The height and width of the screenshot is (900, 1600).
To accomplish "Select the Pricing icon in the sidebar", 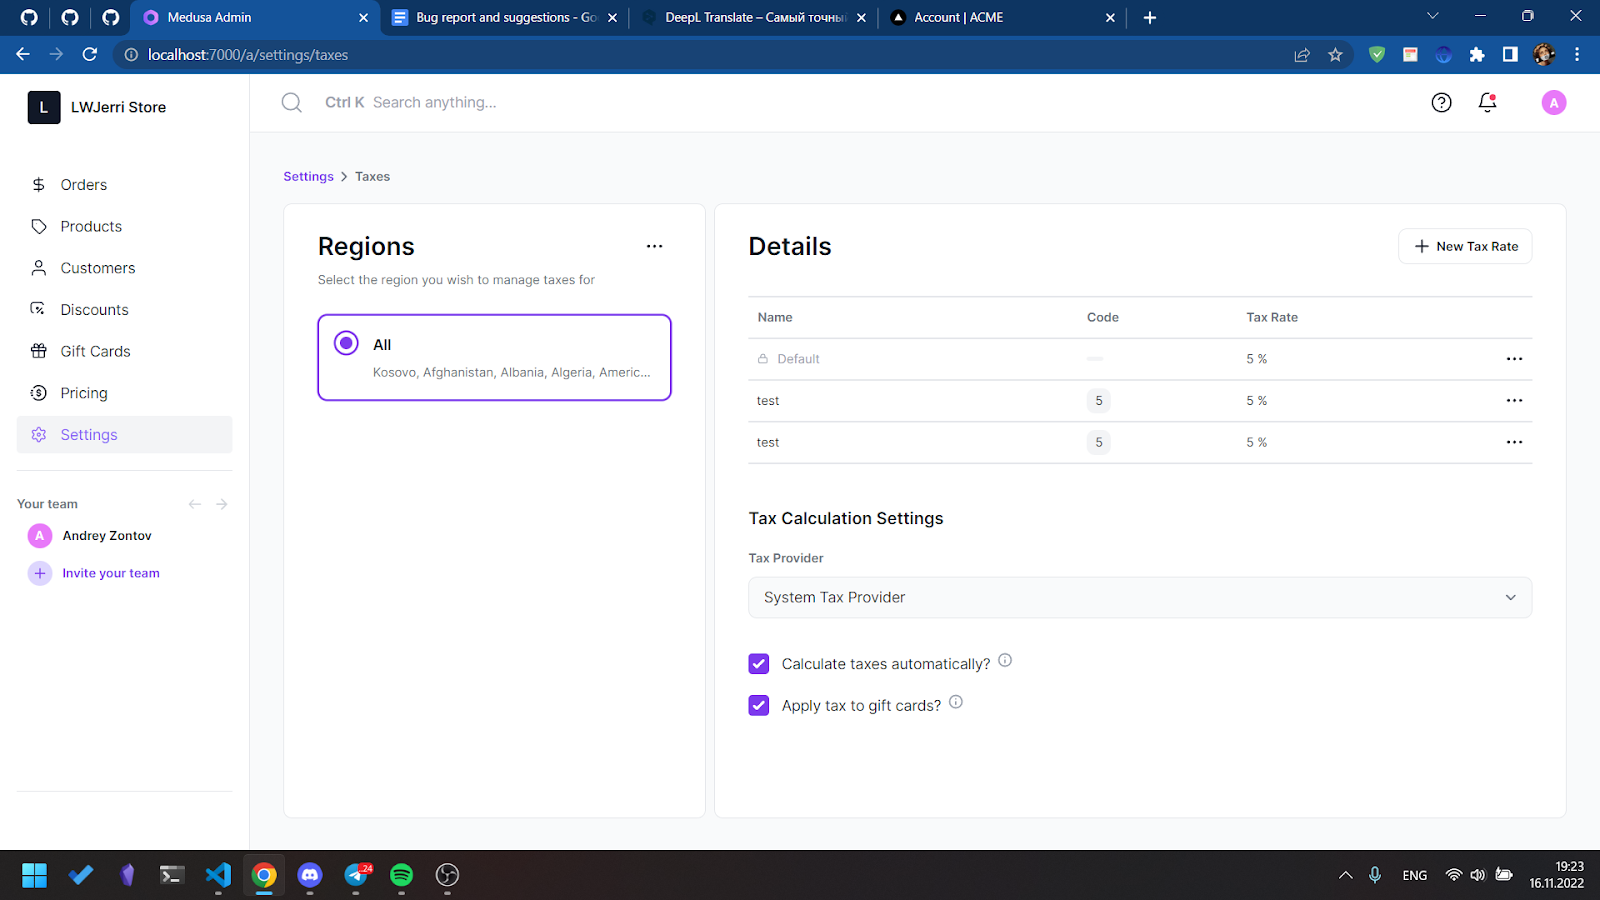I will [x=38, y=393].
